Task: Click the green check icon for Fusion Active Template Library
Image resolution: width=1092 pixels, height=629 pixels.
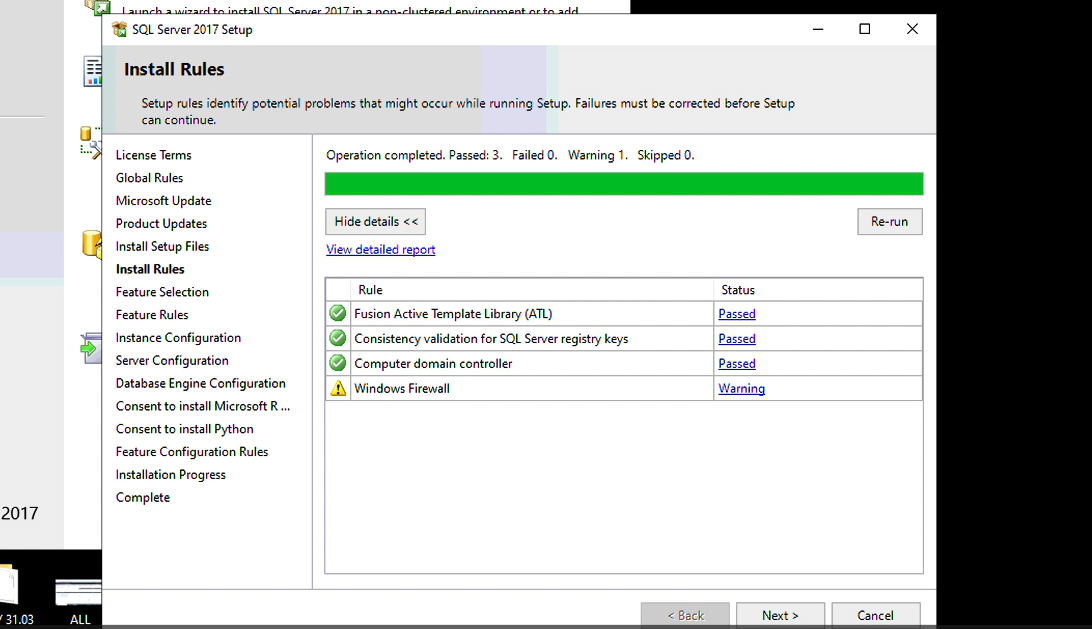Action: [x=338, y=313]
